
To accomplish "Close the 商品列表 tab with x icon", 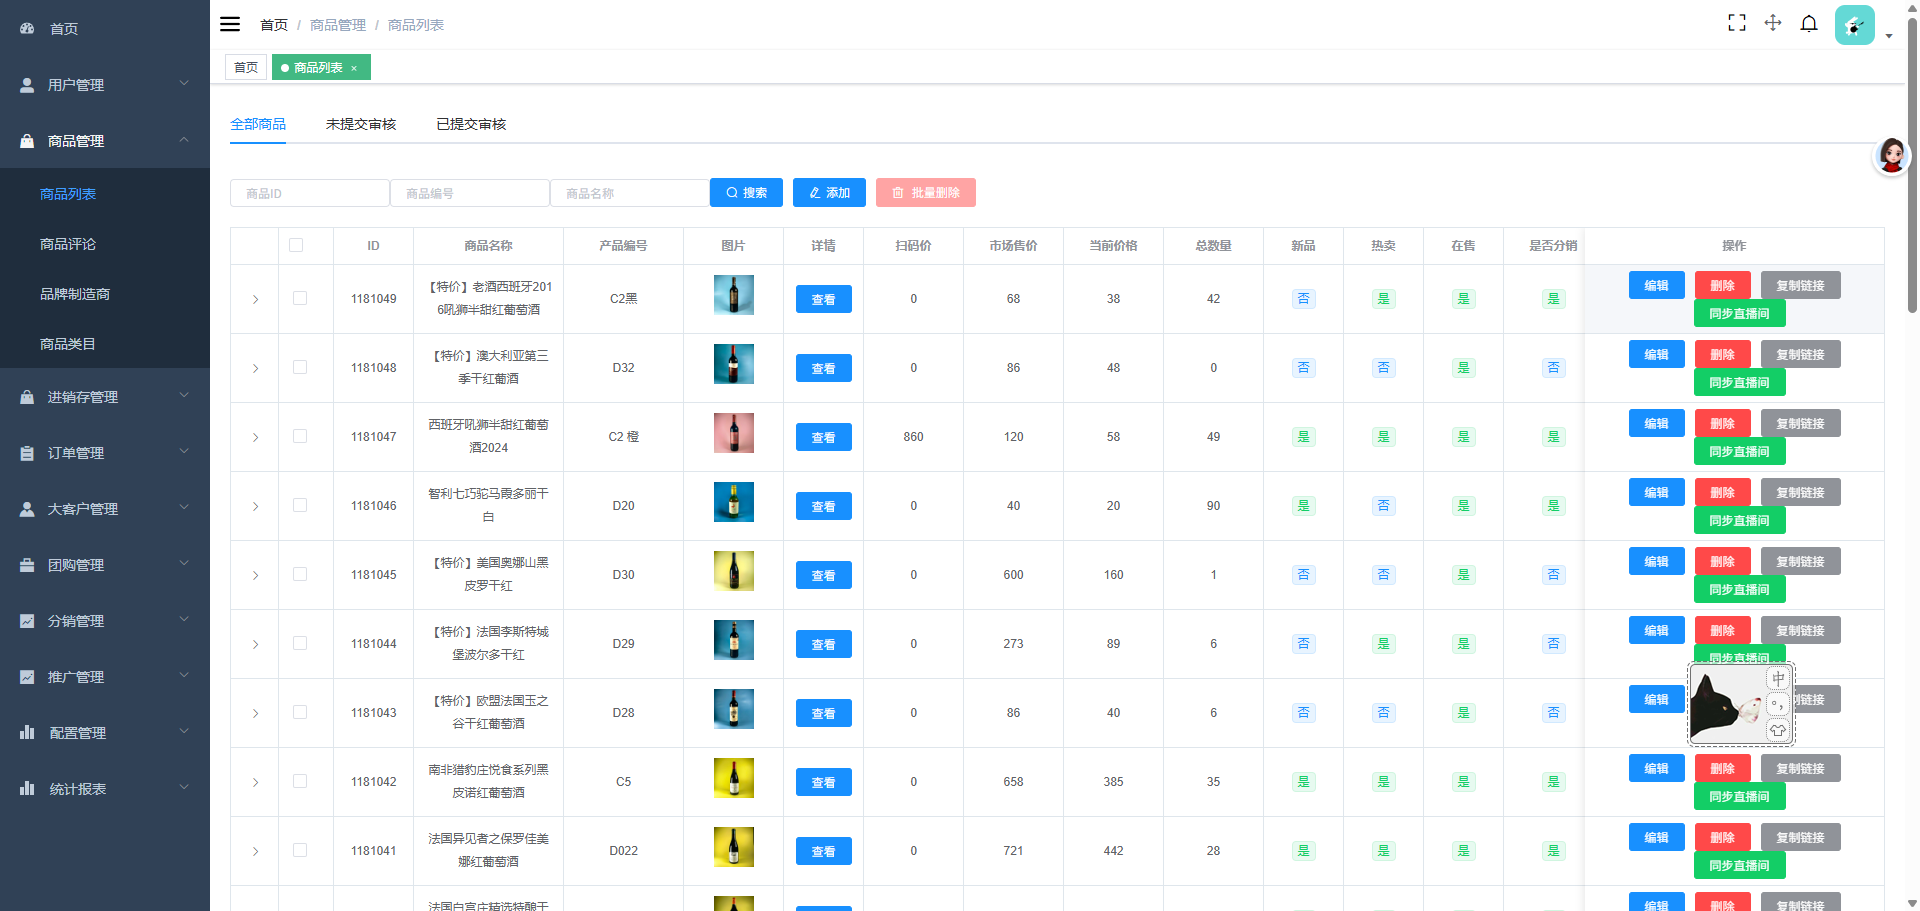I will tap(354, 68).
